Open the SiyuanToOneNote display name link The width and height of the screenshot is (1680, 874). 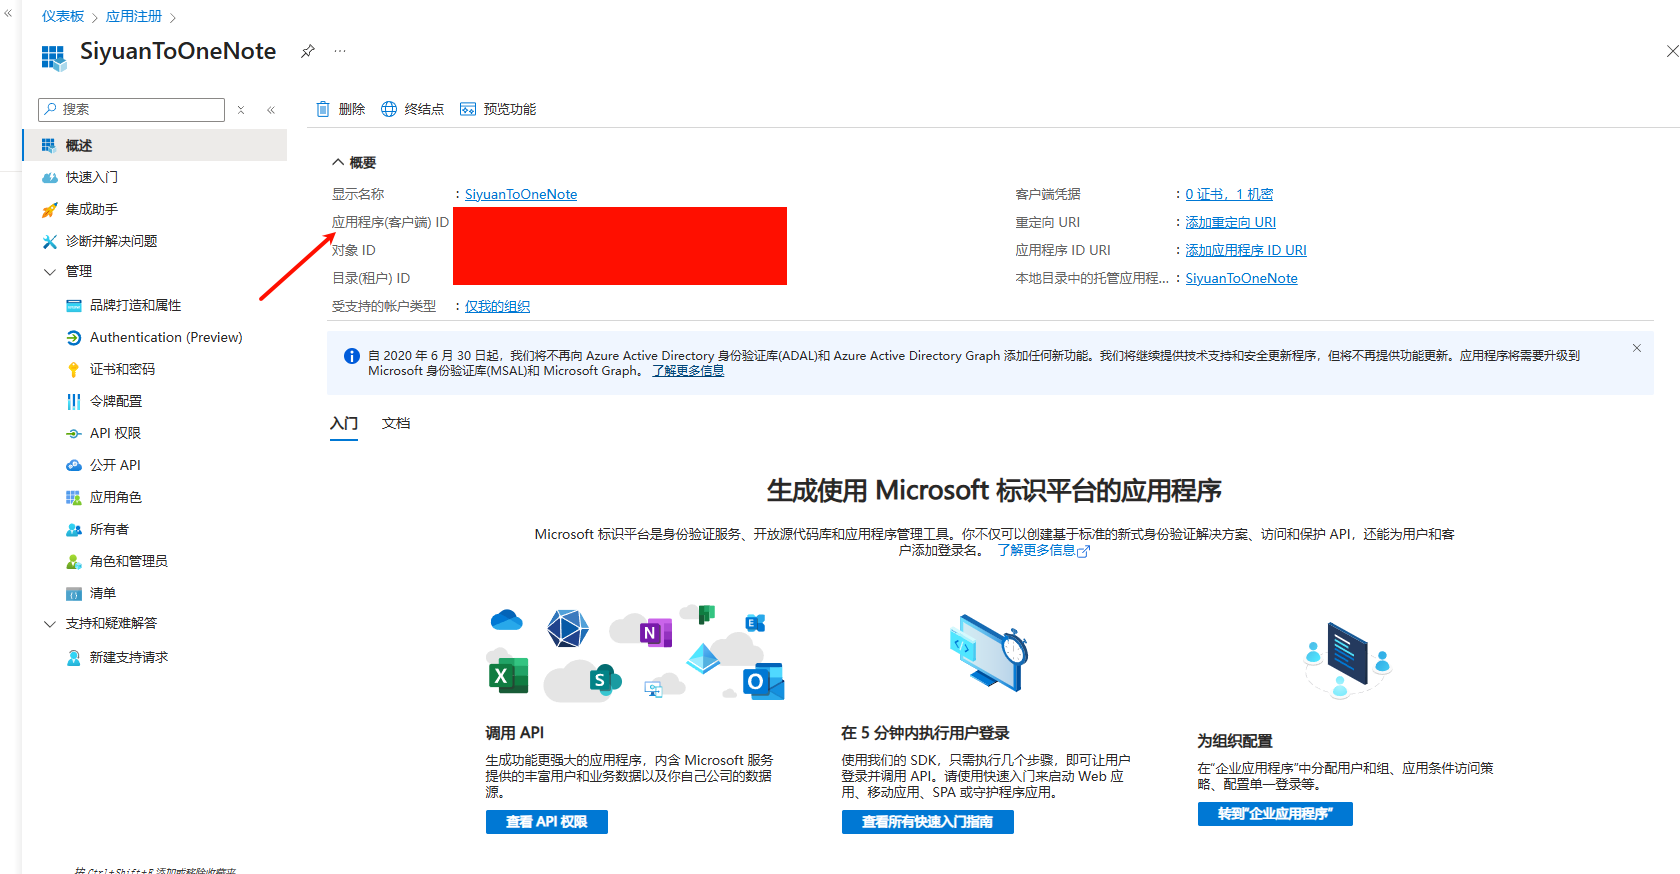click(521, 194)
